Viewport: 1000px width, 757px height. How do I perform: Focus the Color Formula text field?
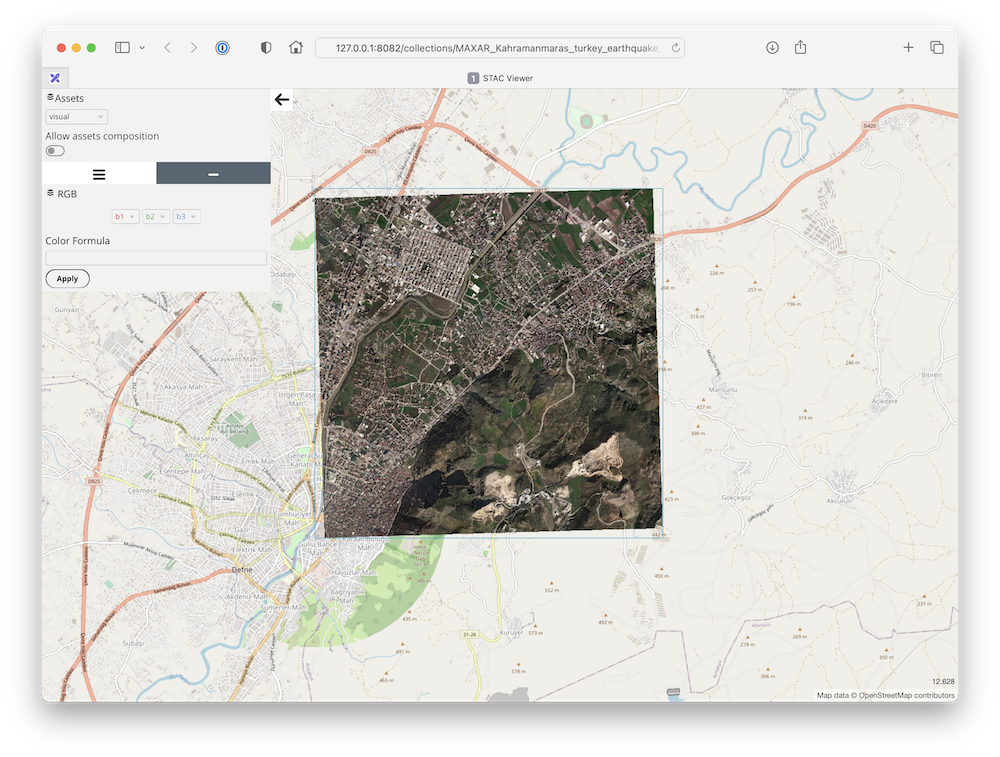(x=156, y=258)
